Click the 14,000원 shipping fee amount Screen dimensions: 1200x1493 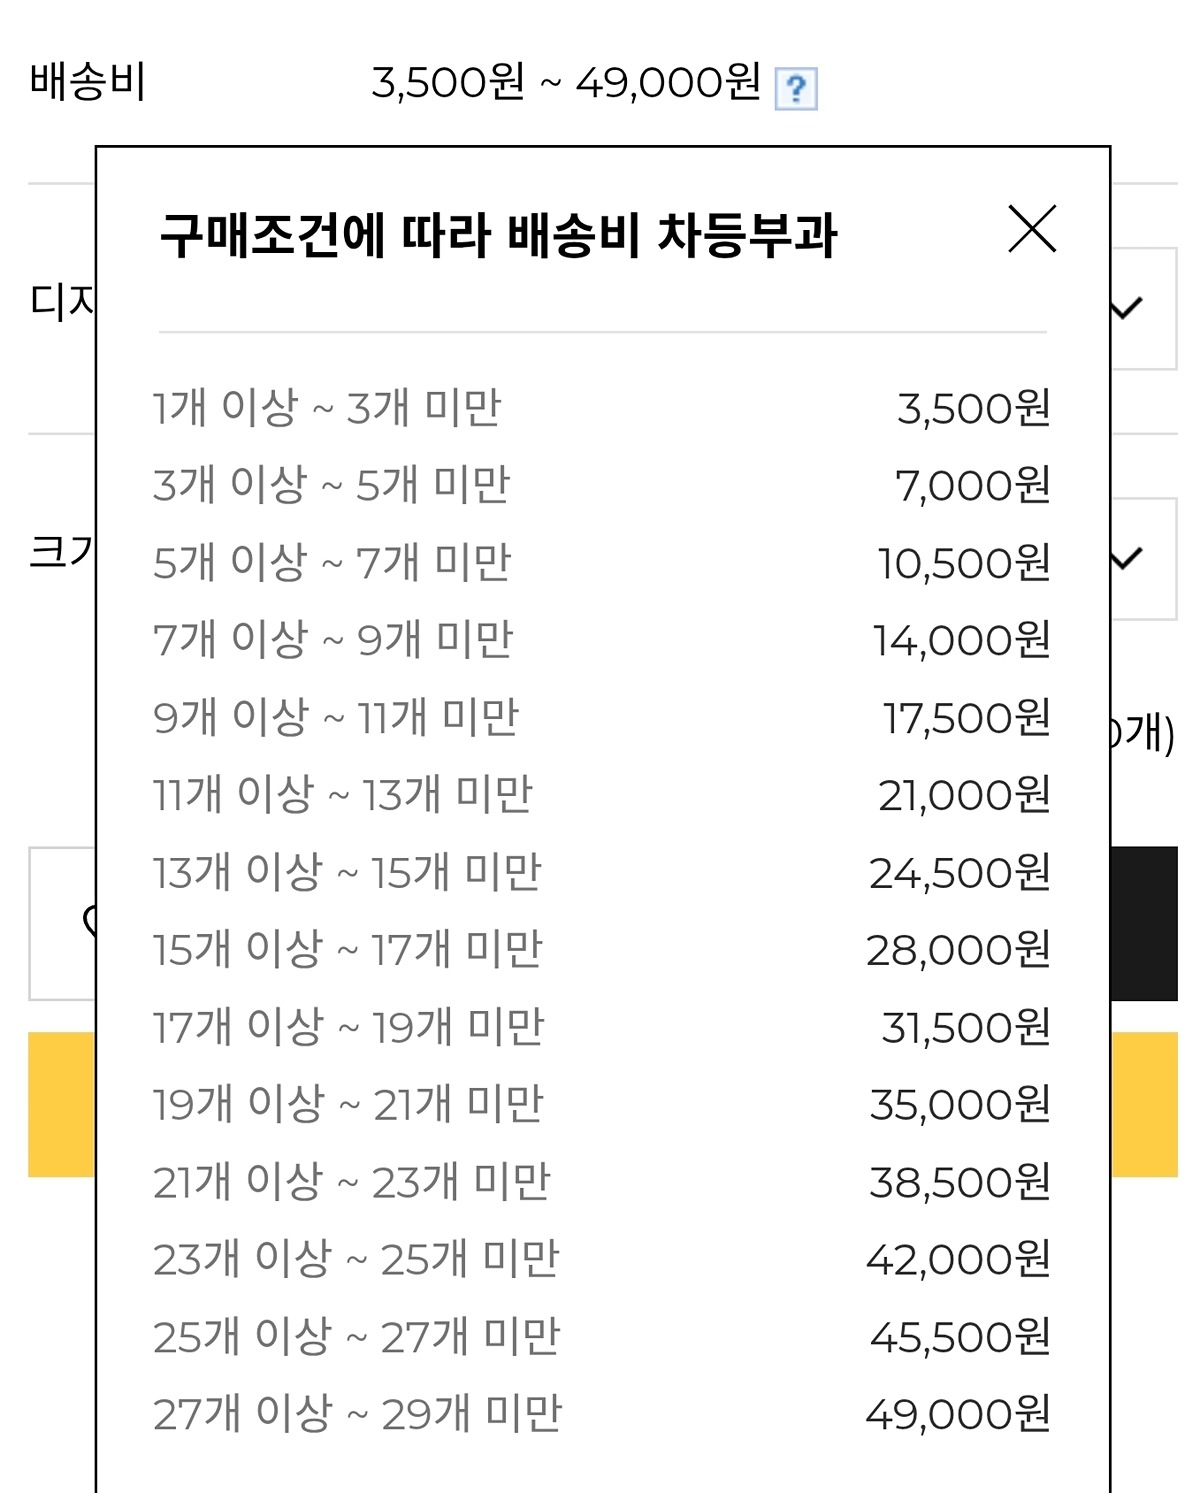coord(961,641)
